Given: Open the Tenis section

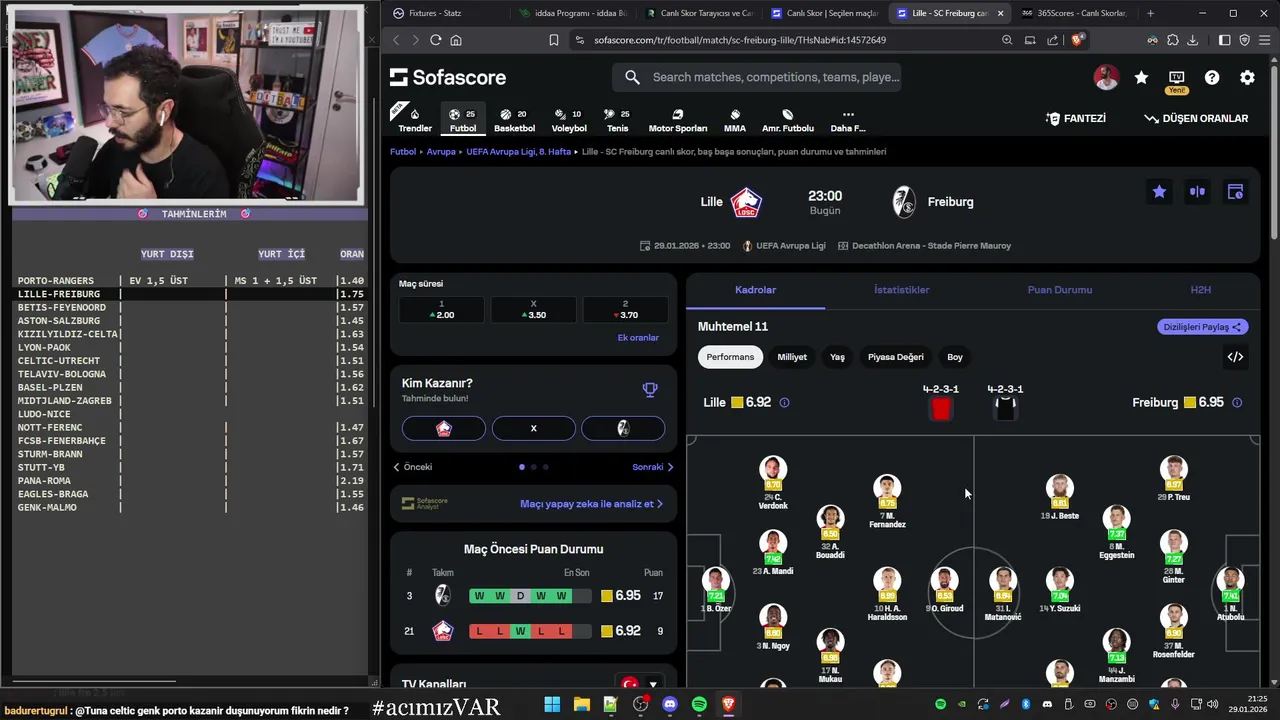Looking at the screenshot, I should [x=618, y=120].
